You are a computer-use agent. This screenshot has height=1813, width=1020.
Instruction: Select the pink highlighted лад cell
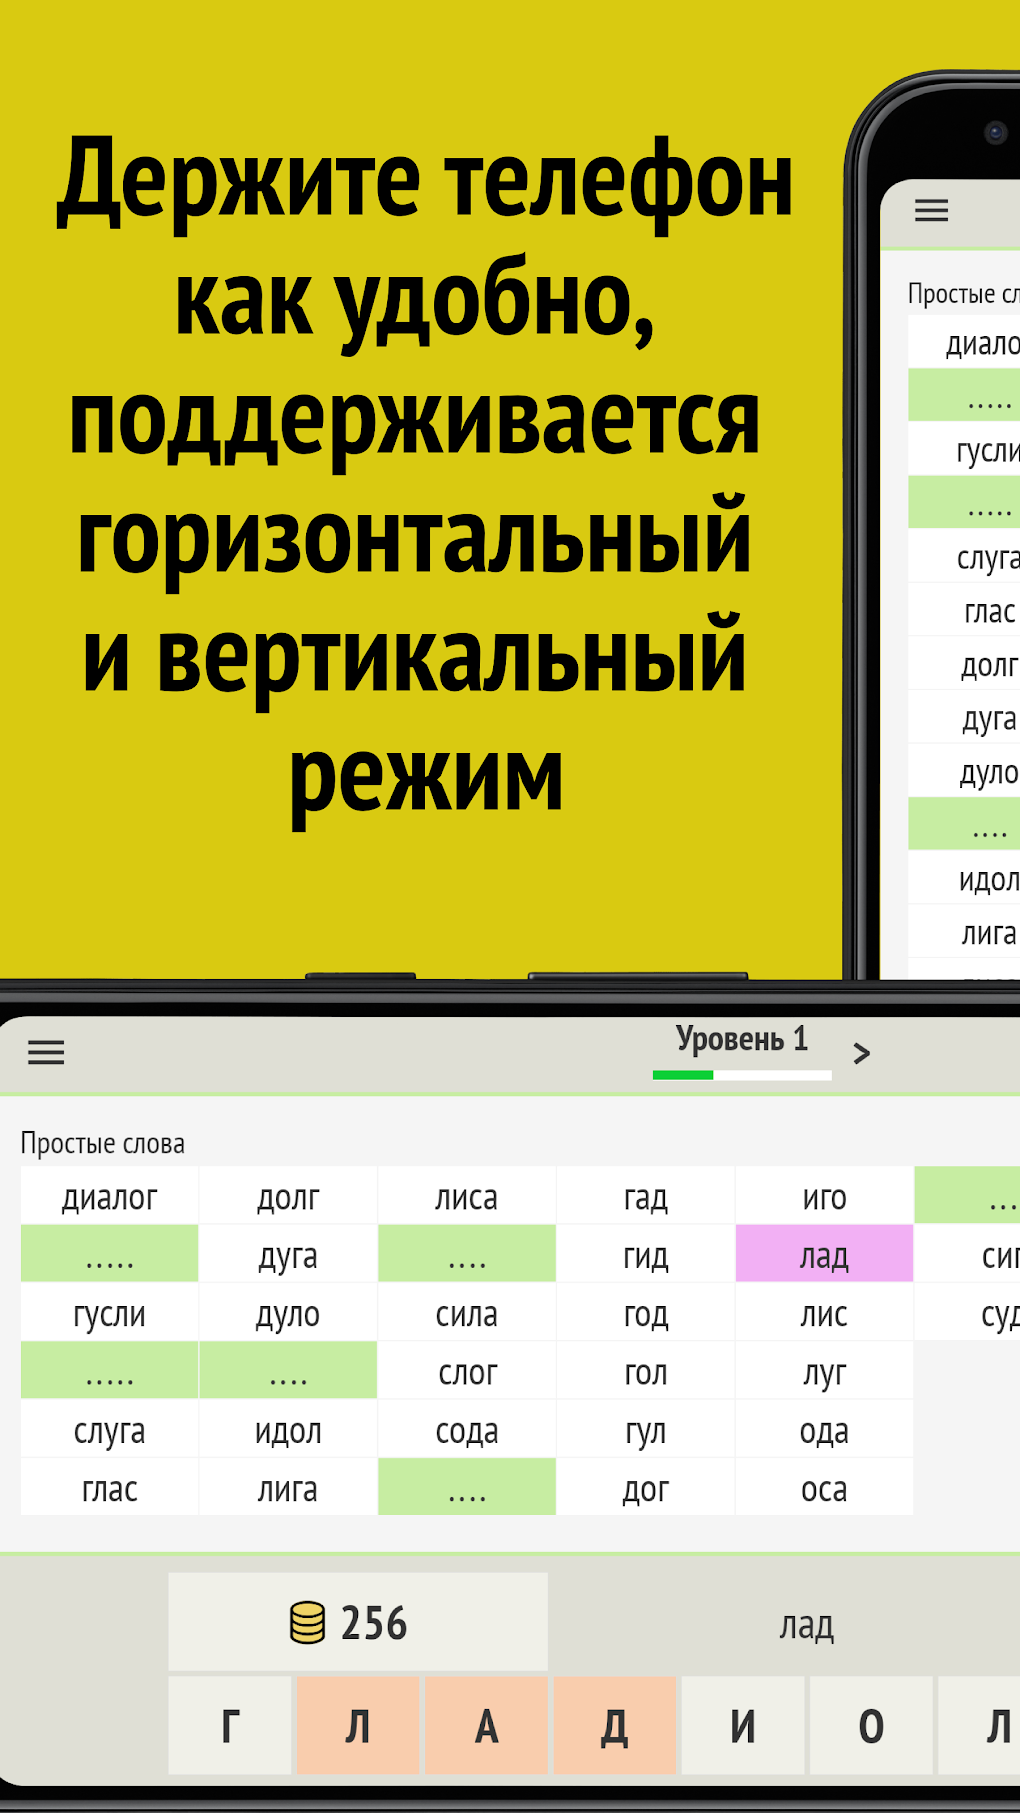pos(824,1254)
